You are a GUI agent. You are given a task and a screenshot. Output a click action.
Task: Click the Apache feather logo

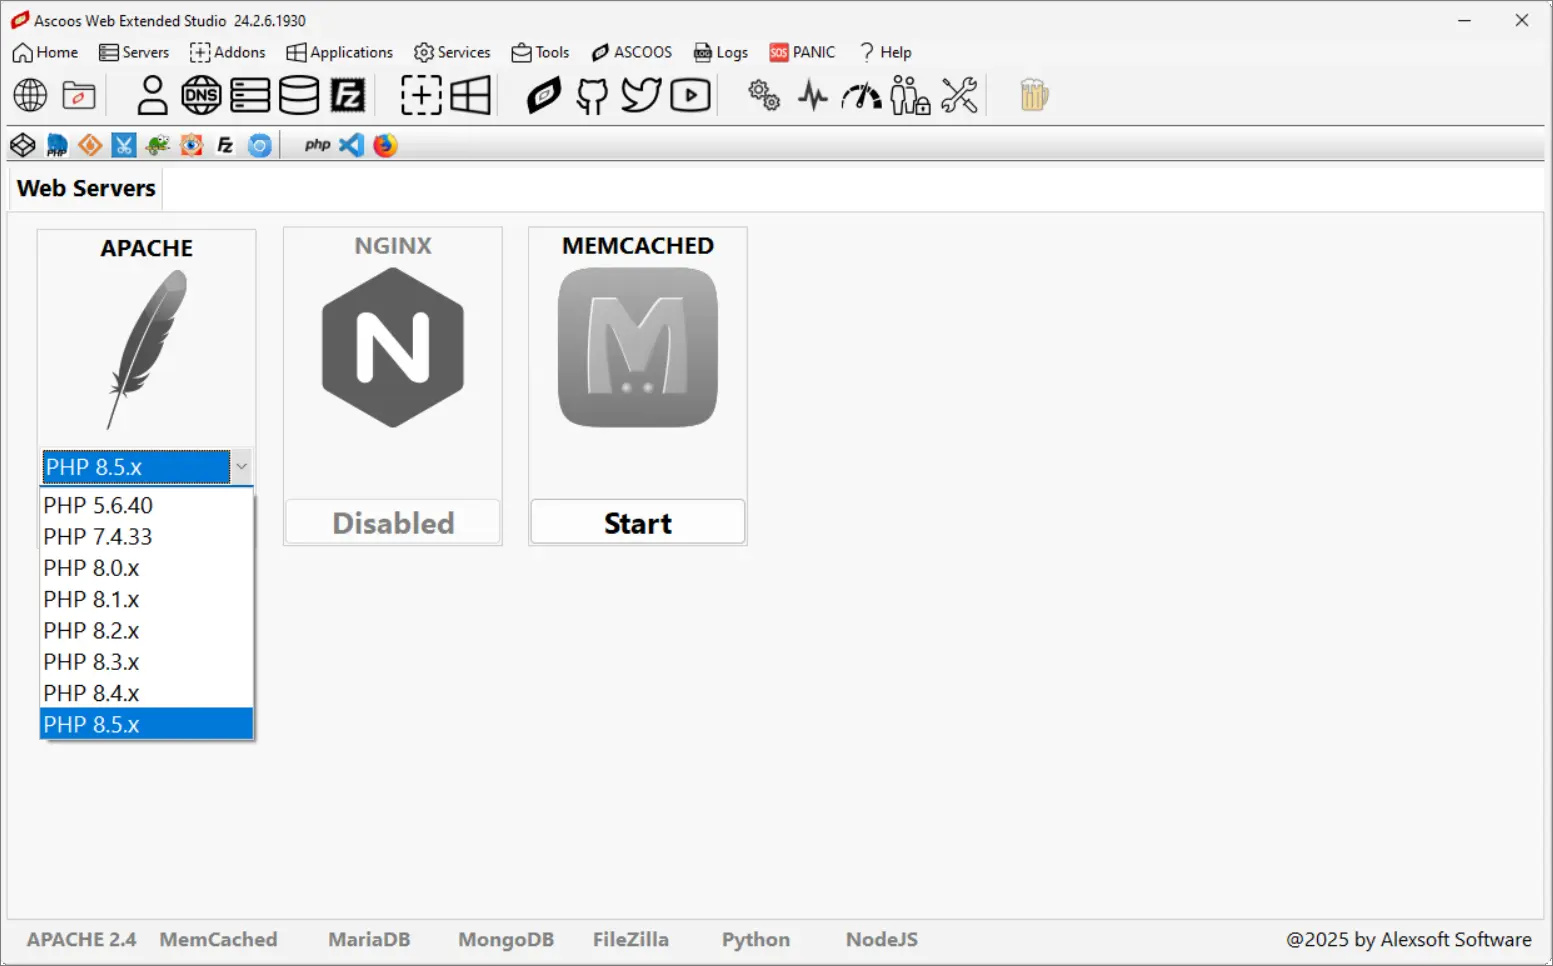click(x=147, y=349)
